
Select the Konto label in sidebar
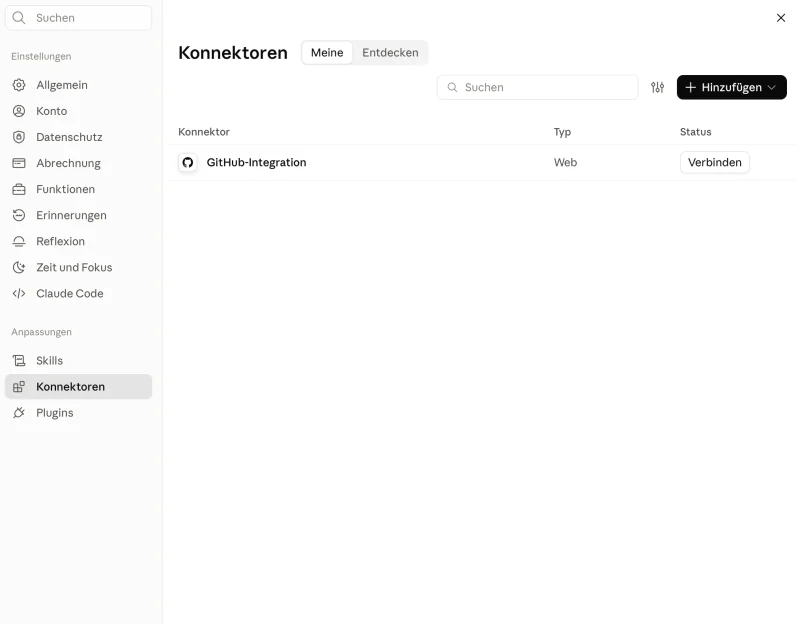[52, 111]
